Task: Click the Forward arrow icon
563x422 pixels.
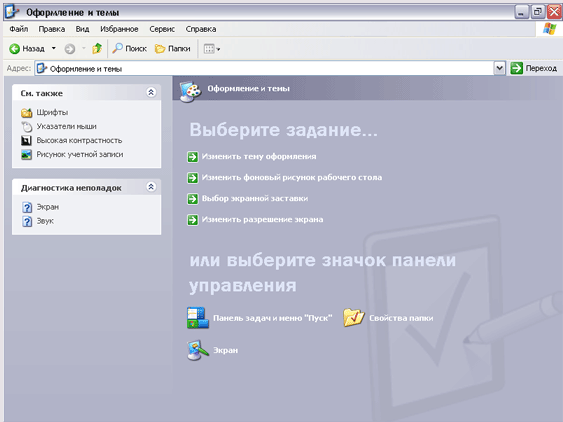Action: click(x=70, y=49)
